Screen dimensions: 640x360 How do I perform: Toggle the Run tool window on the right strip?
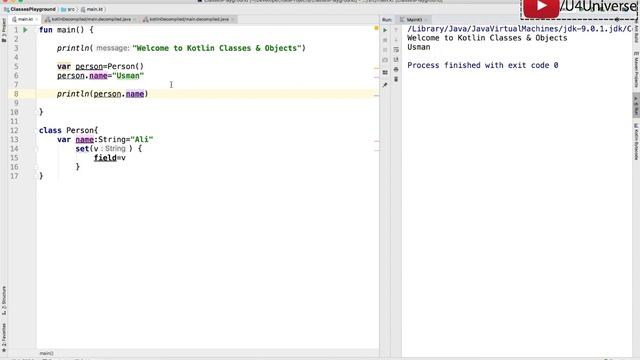pyautogui.click(x=636, y=106)
